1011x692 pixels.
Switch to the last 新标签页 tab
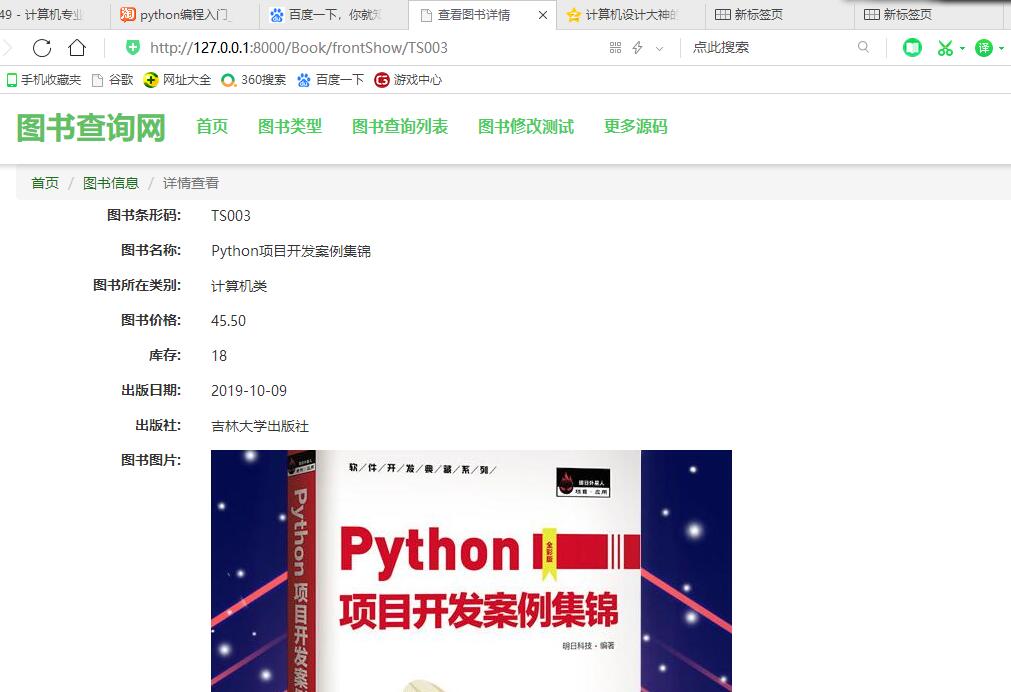(928, 15)
